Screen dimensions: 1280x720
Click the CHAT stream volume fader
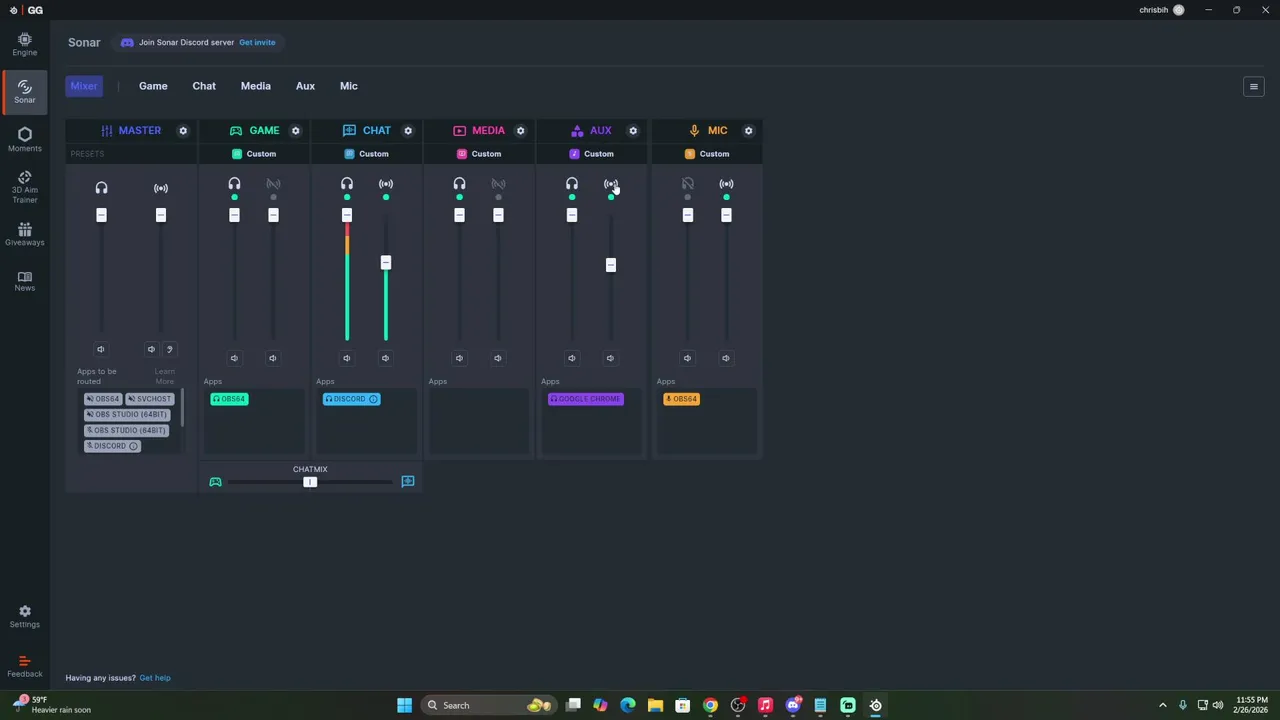386,263
